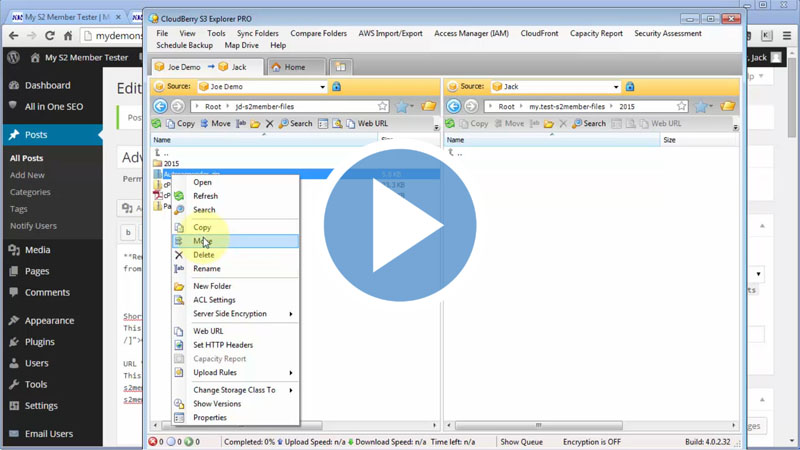The width and height of the screenshot is (800, 450).
Task: Click the new folder icon in the left toolbar
Action: [255, 124]
